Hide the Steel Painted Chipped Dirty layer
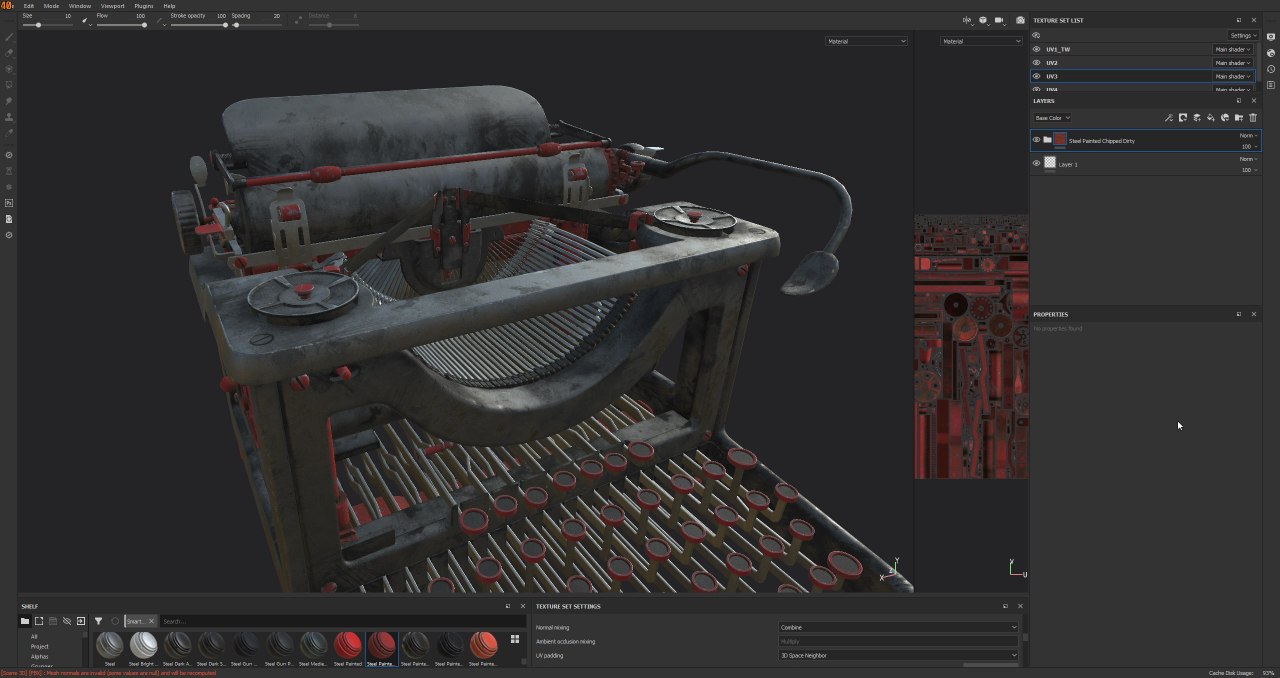 1037,140
